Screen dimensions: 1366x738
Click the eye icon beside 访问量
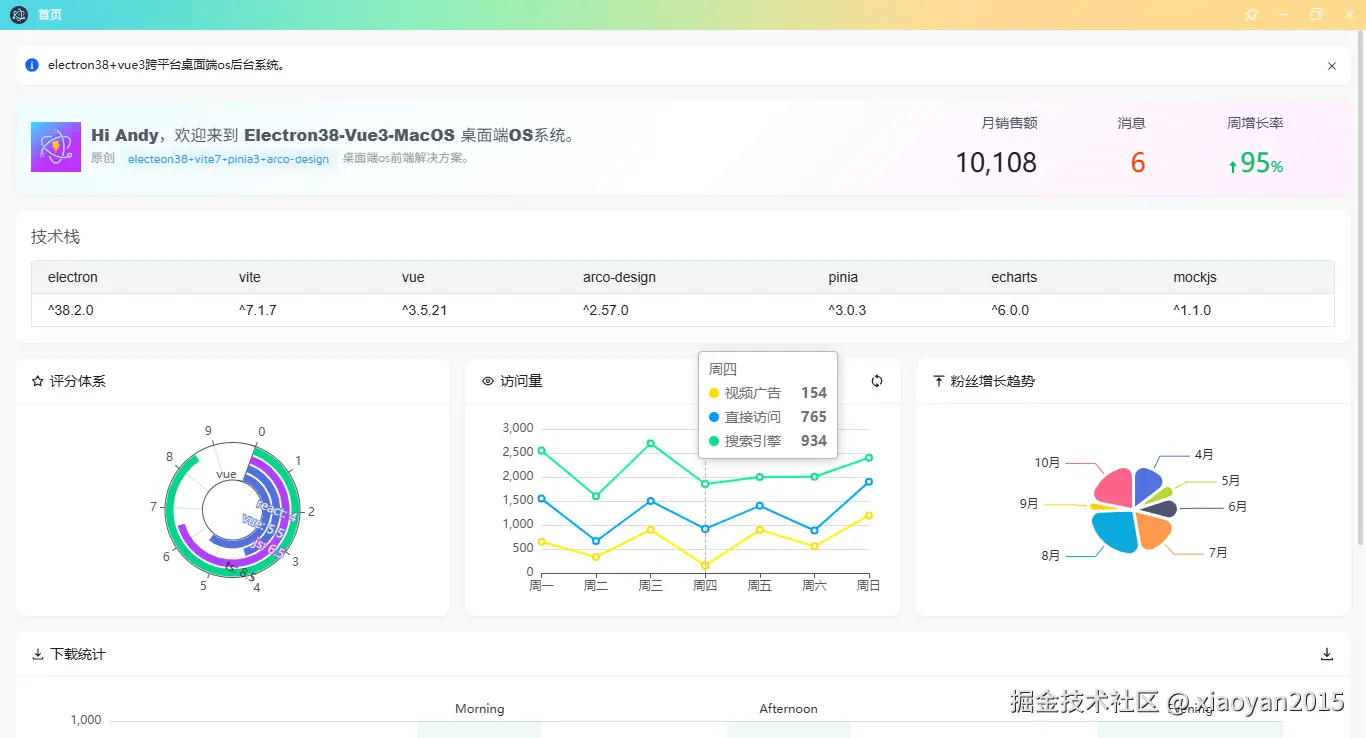(x=488, y=381)
